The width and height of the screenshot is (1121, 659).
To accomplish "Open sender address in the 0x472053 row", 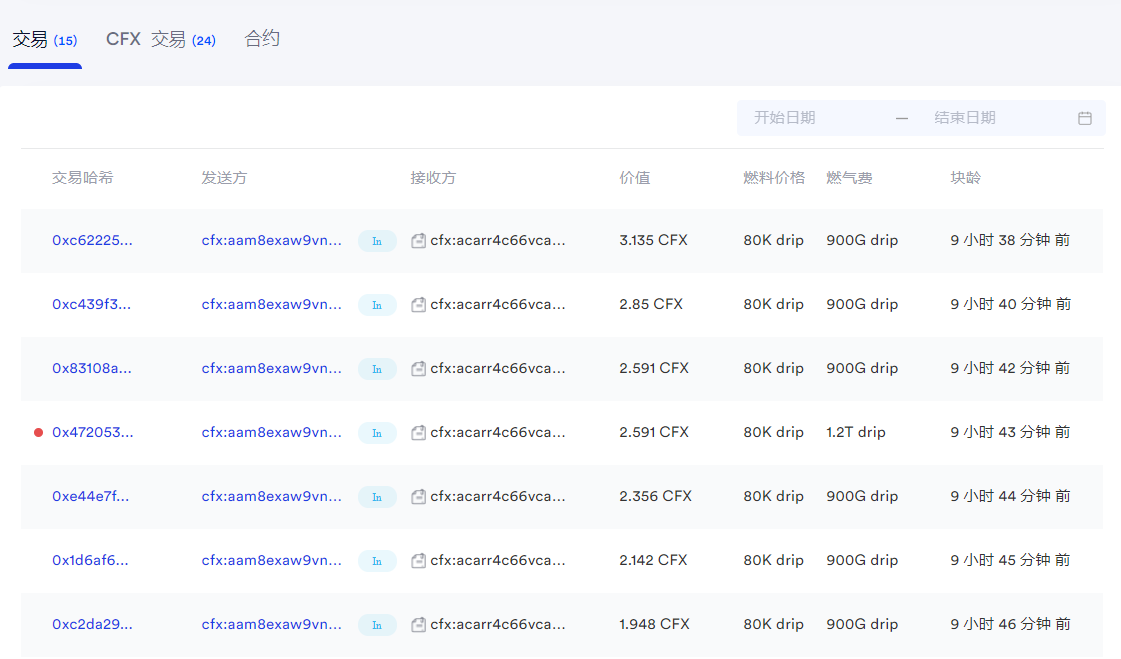I will (x=272, y=432).
